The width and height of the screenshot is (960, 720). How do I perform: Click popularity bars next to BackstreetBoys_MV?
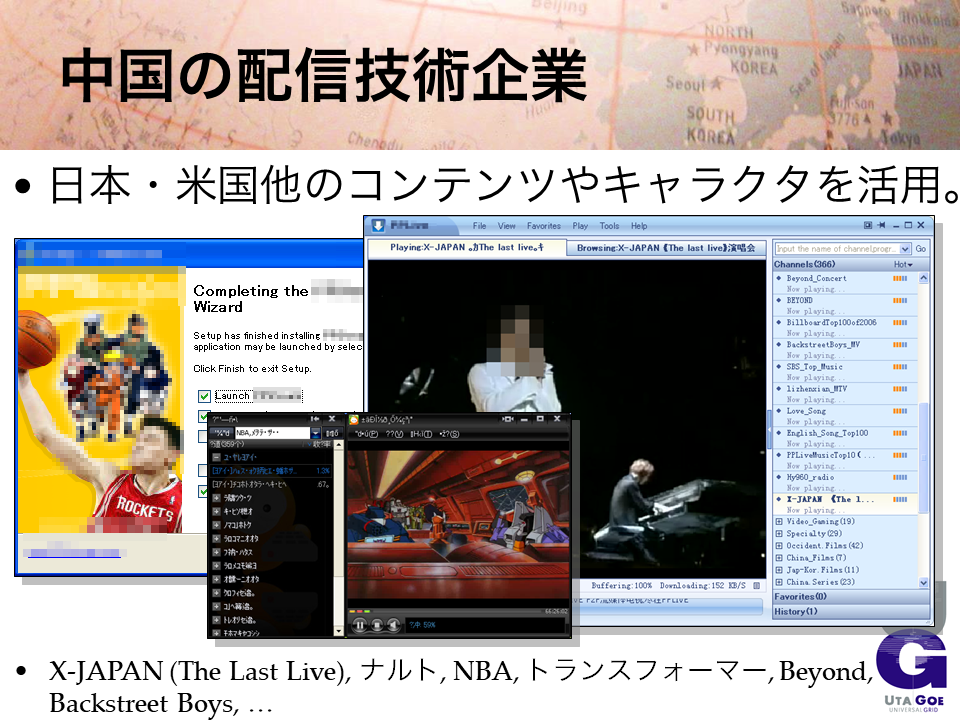coord(900,345)
